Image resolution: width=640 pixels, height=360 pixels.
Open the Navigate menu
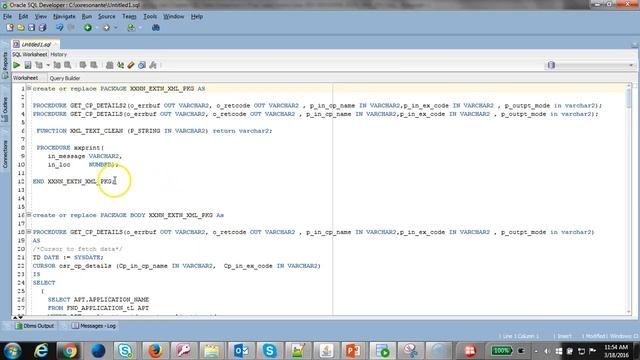coord(64,17)
